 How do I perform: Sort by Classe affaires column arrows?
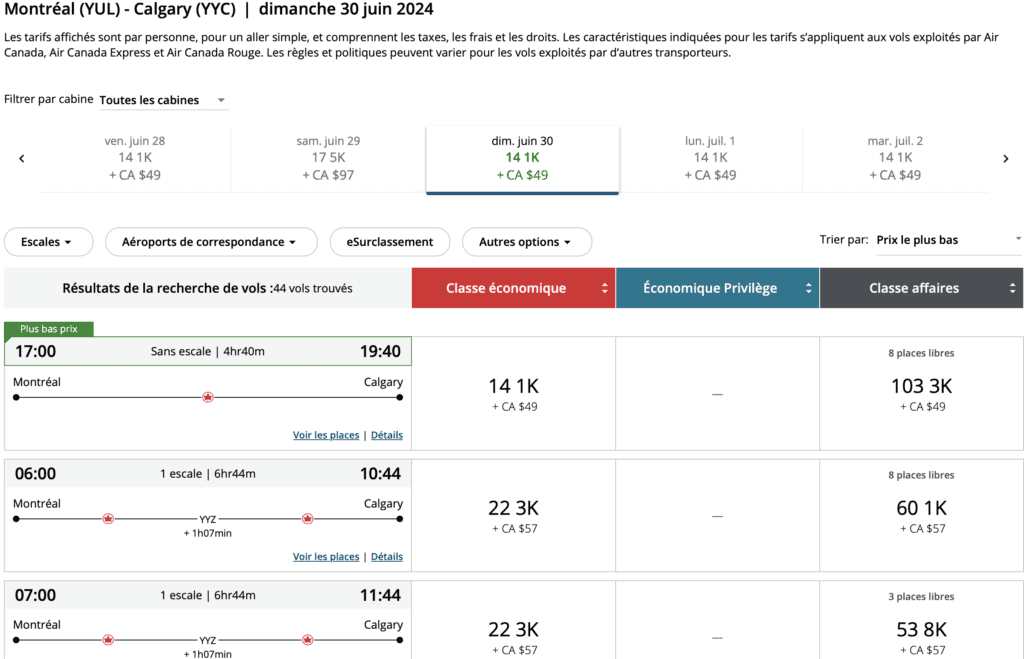click(x=1013, y=288)
